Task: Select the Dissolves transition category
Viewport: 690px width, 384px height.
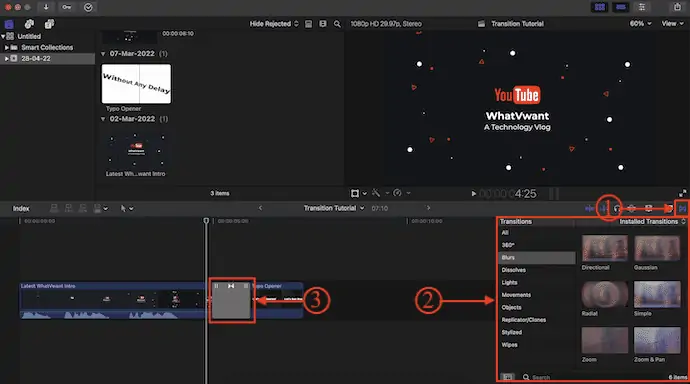Action: pos(514,270)
